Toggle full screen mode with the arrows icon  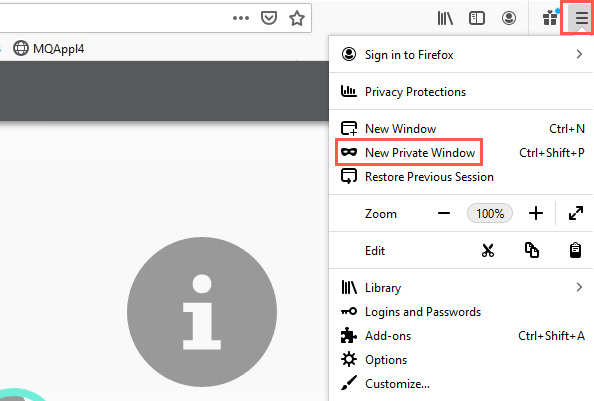tap(576, 213)
